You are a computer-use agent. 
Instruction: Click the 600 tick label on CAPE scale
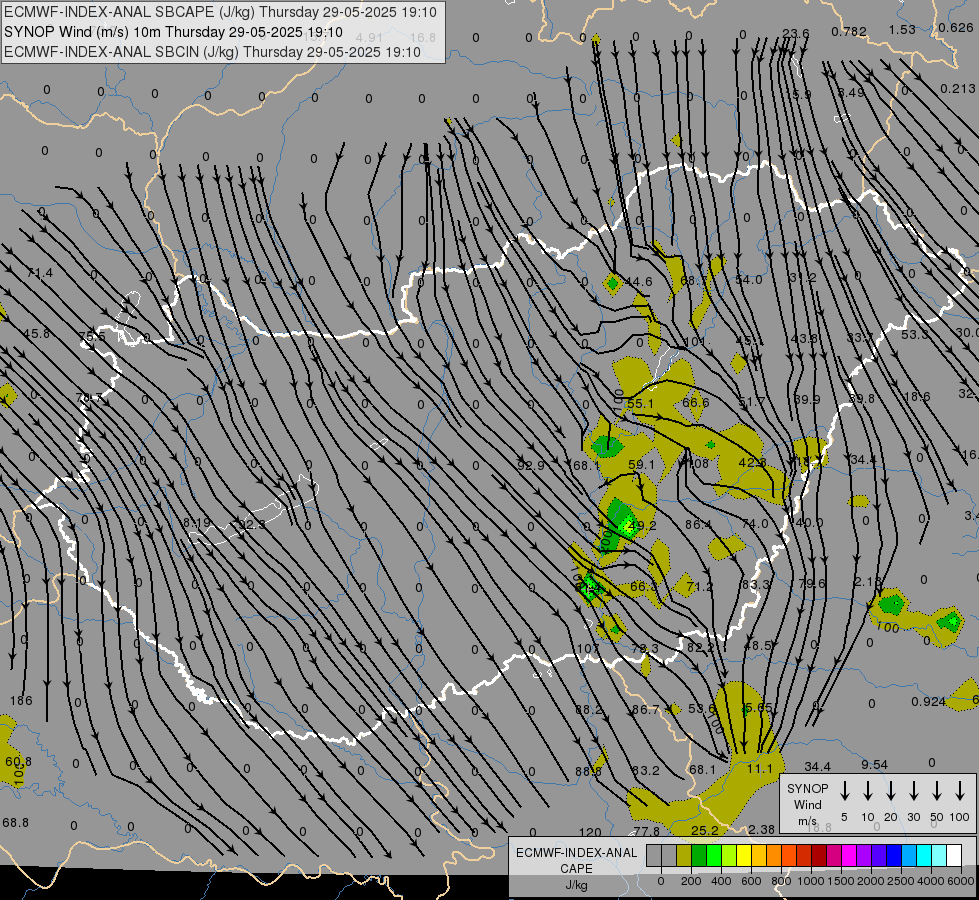(750, 881)
